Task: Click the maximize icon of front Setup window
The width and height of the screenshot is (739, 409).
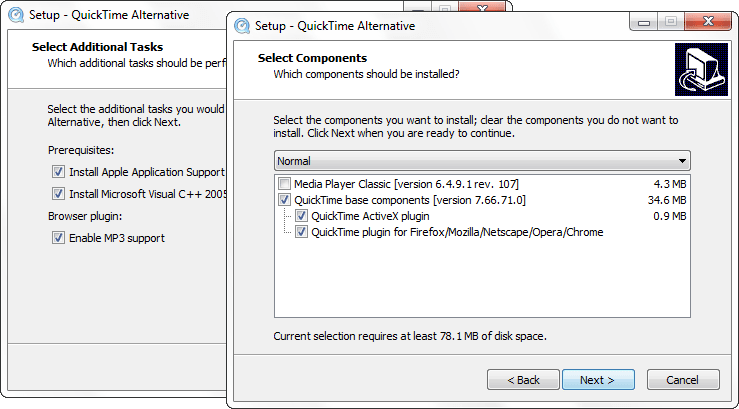Action: tap(671, 22)
